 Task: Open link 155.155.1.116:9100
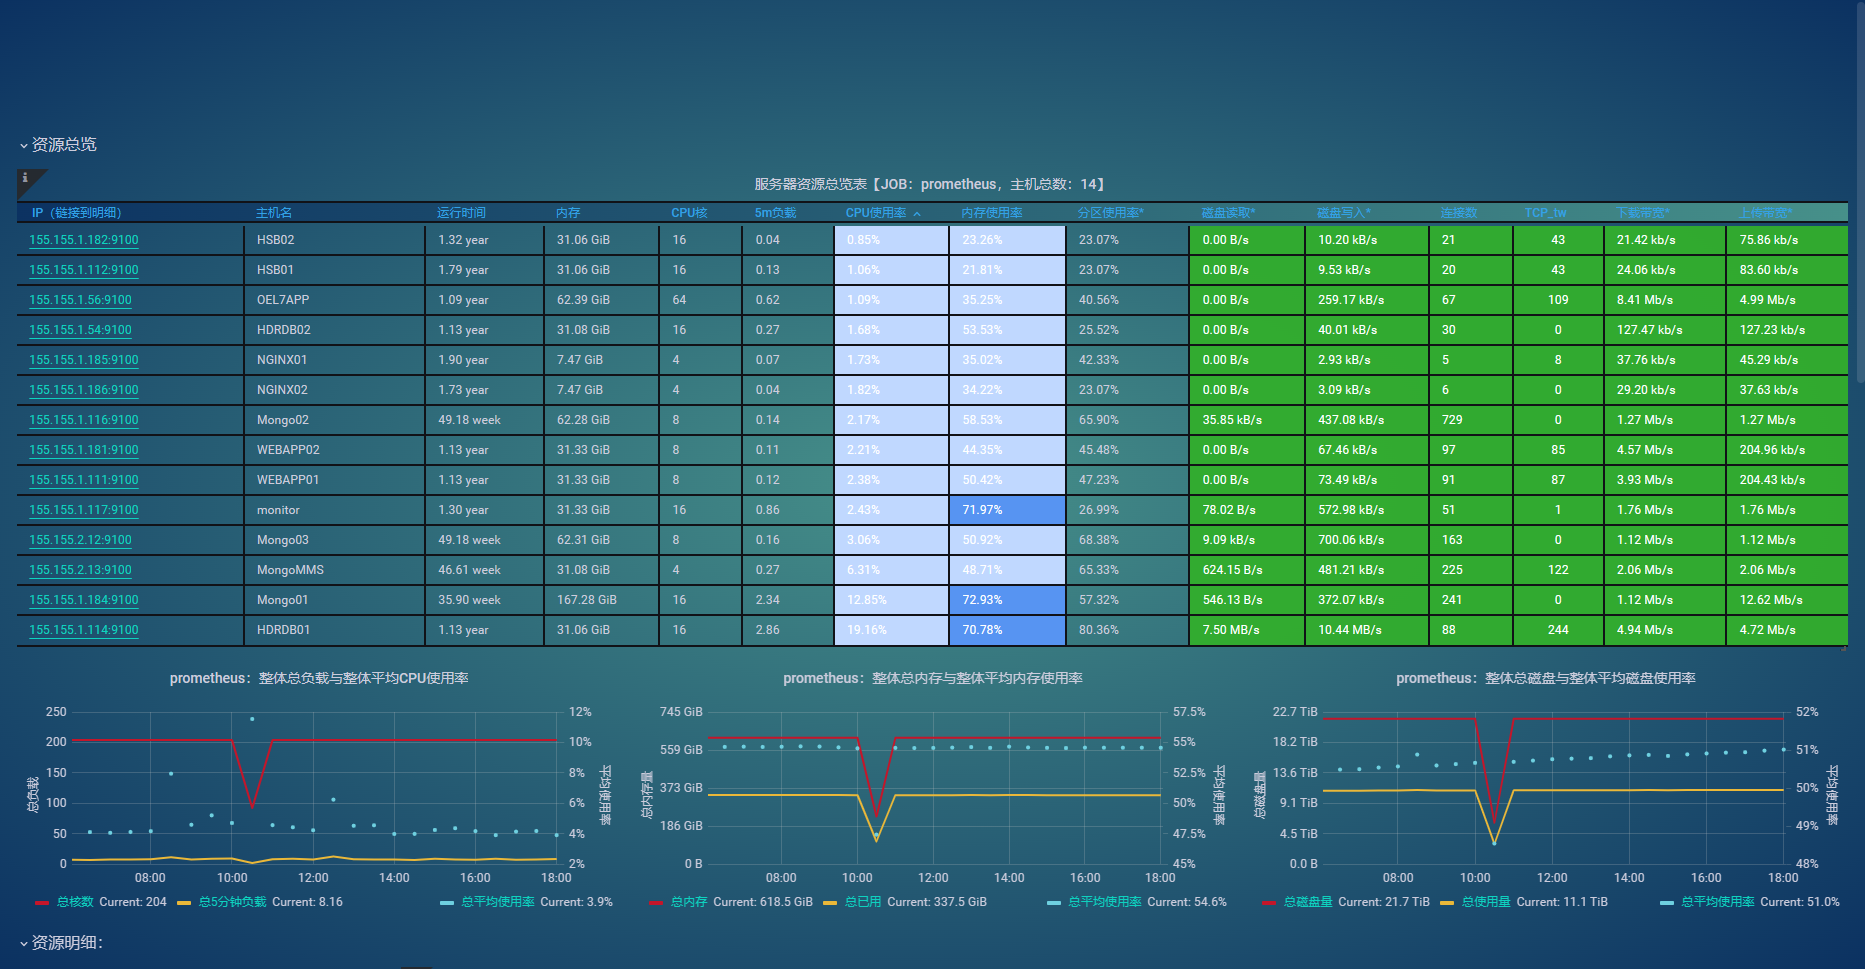coord(84,420)
